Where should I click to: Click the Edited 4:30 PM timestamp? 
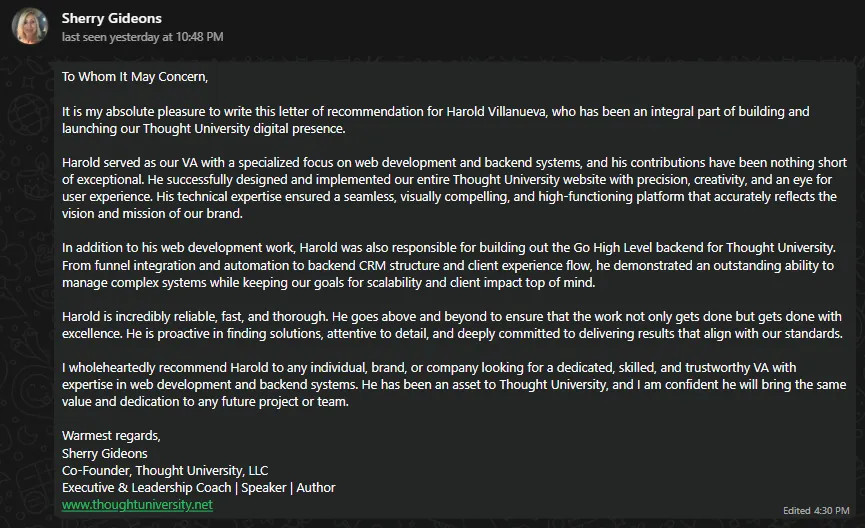coord(816,510)
